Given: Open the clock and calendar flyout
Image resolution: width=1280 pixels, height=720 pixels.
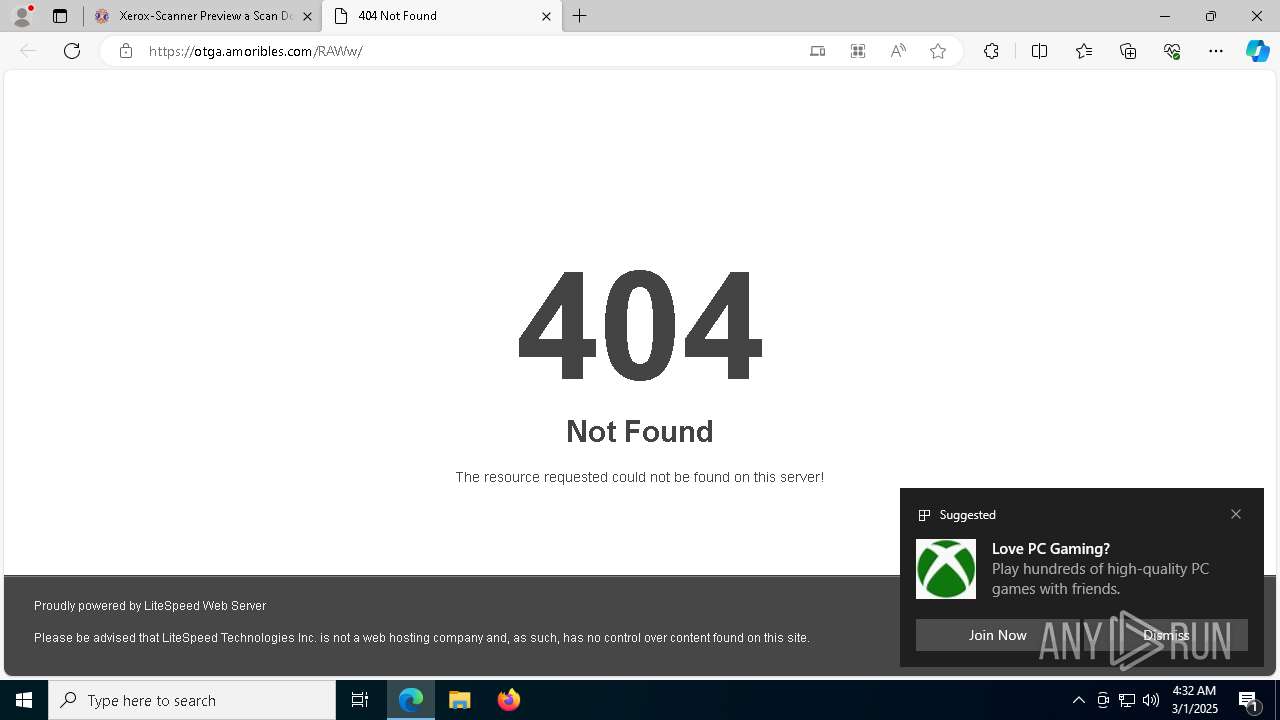Looking at the screenshot, I should (x=1194, y=700).
